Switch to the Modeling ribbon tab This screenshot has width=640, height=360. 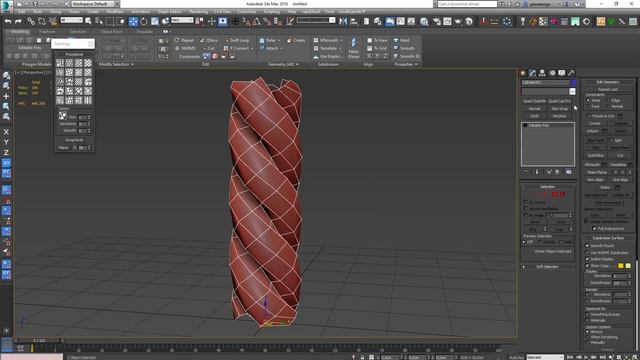(20, 31)
